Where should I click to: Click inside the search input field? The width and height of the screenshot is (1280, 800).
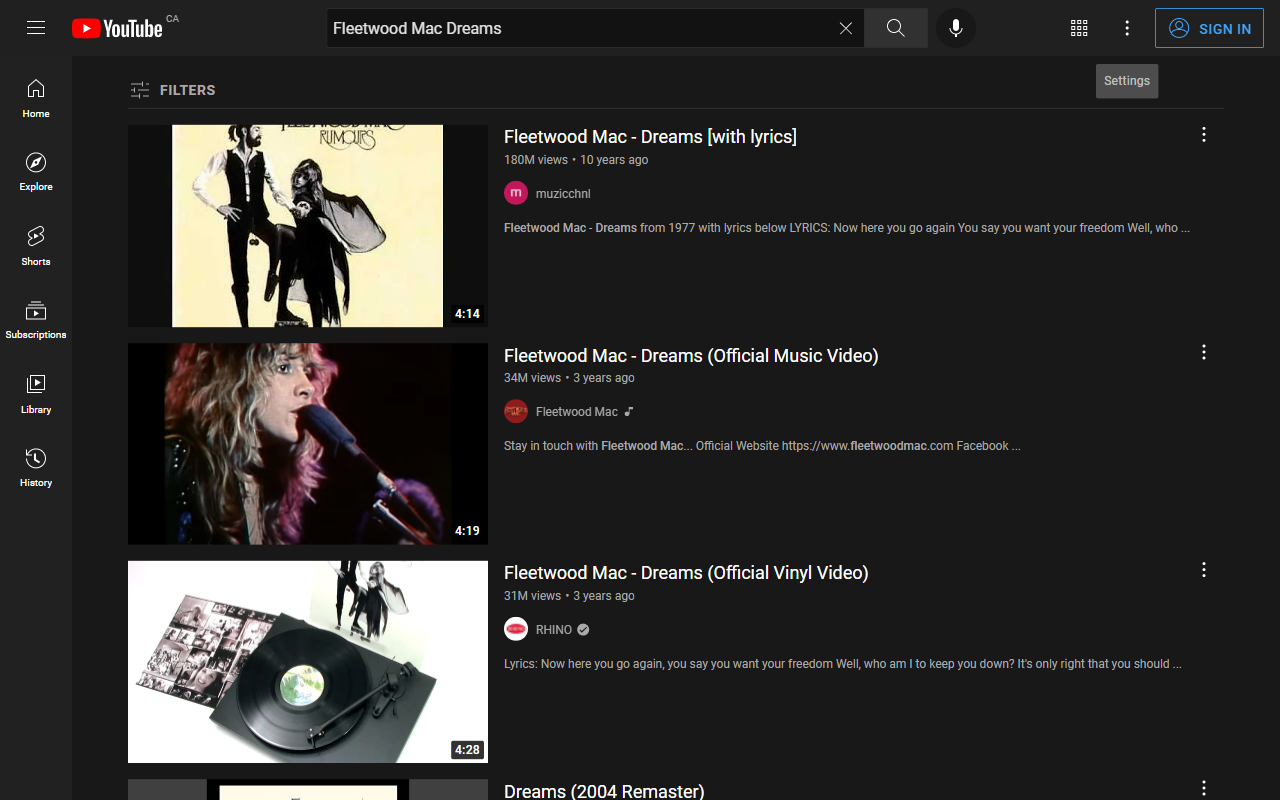580,28
